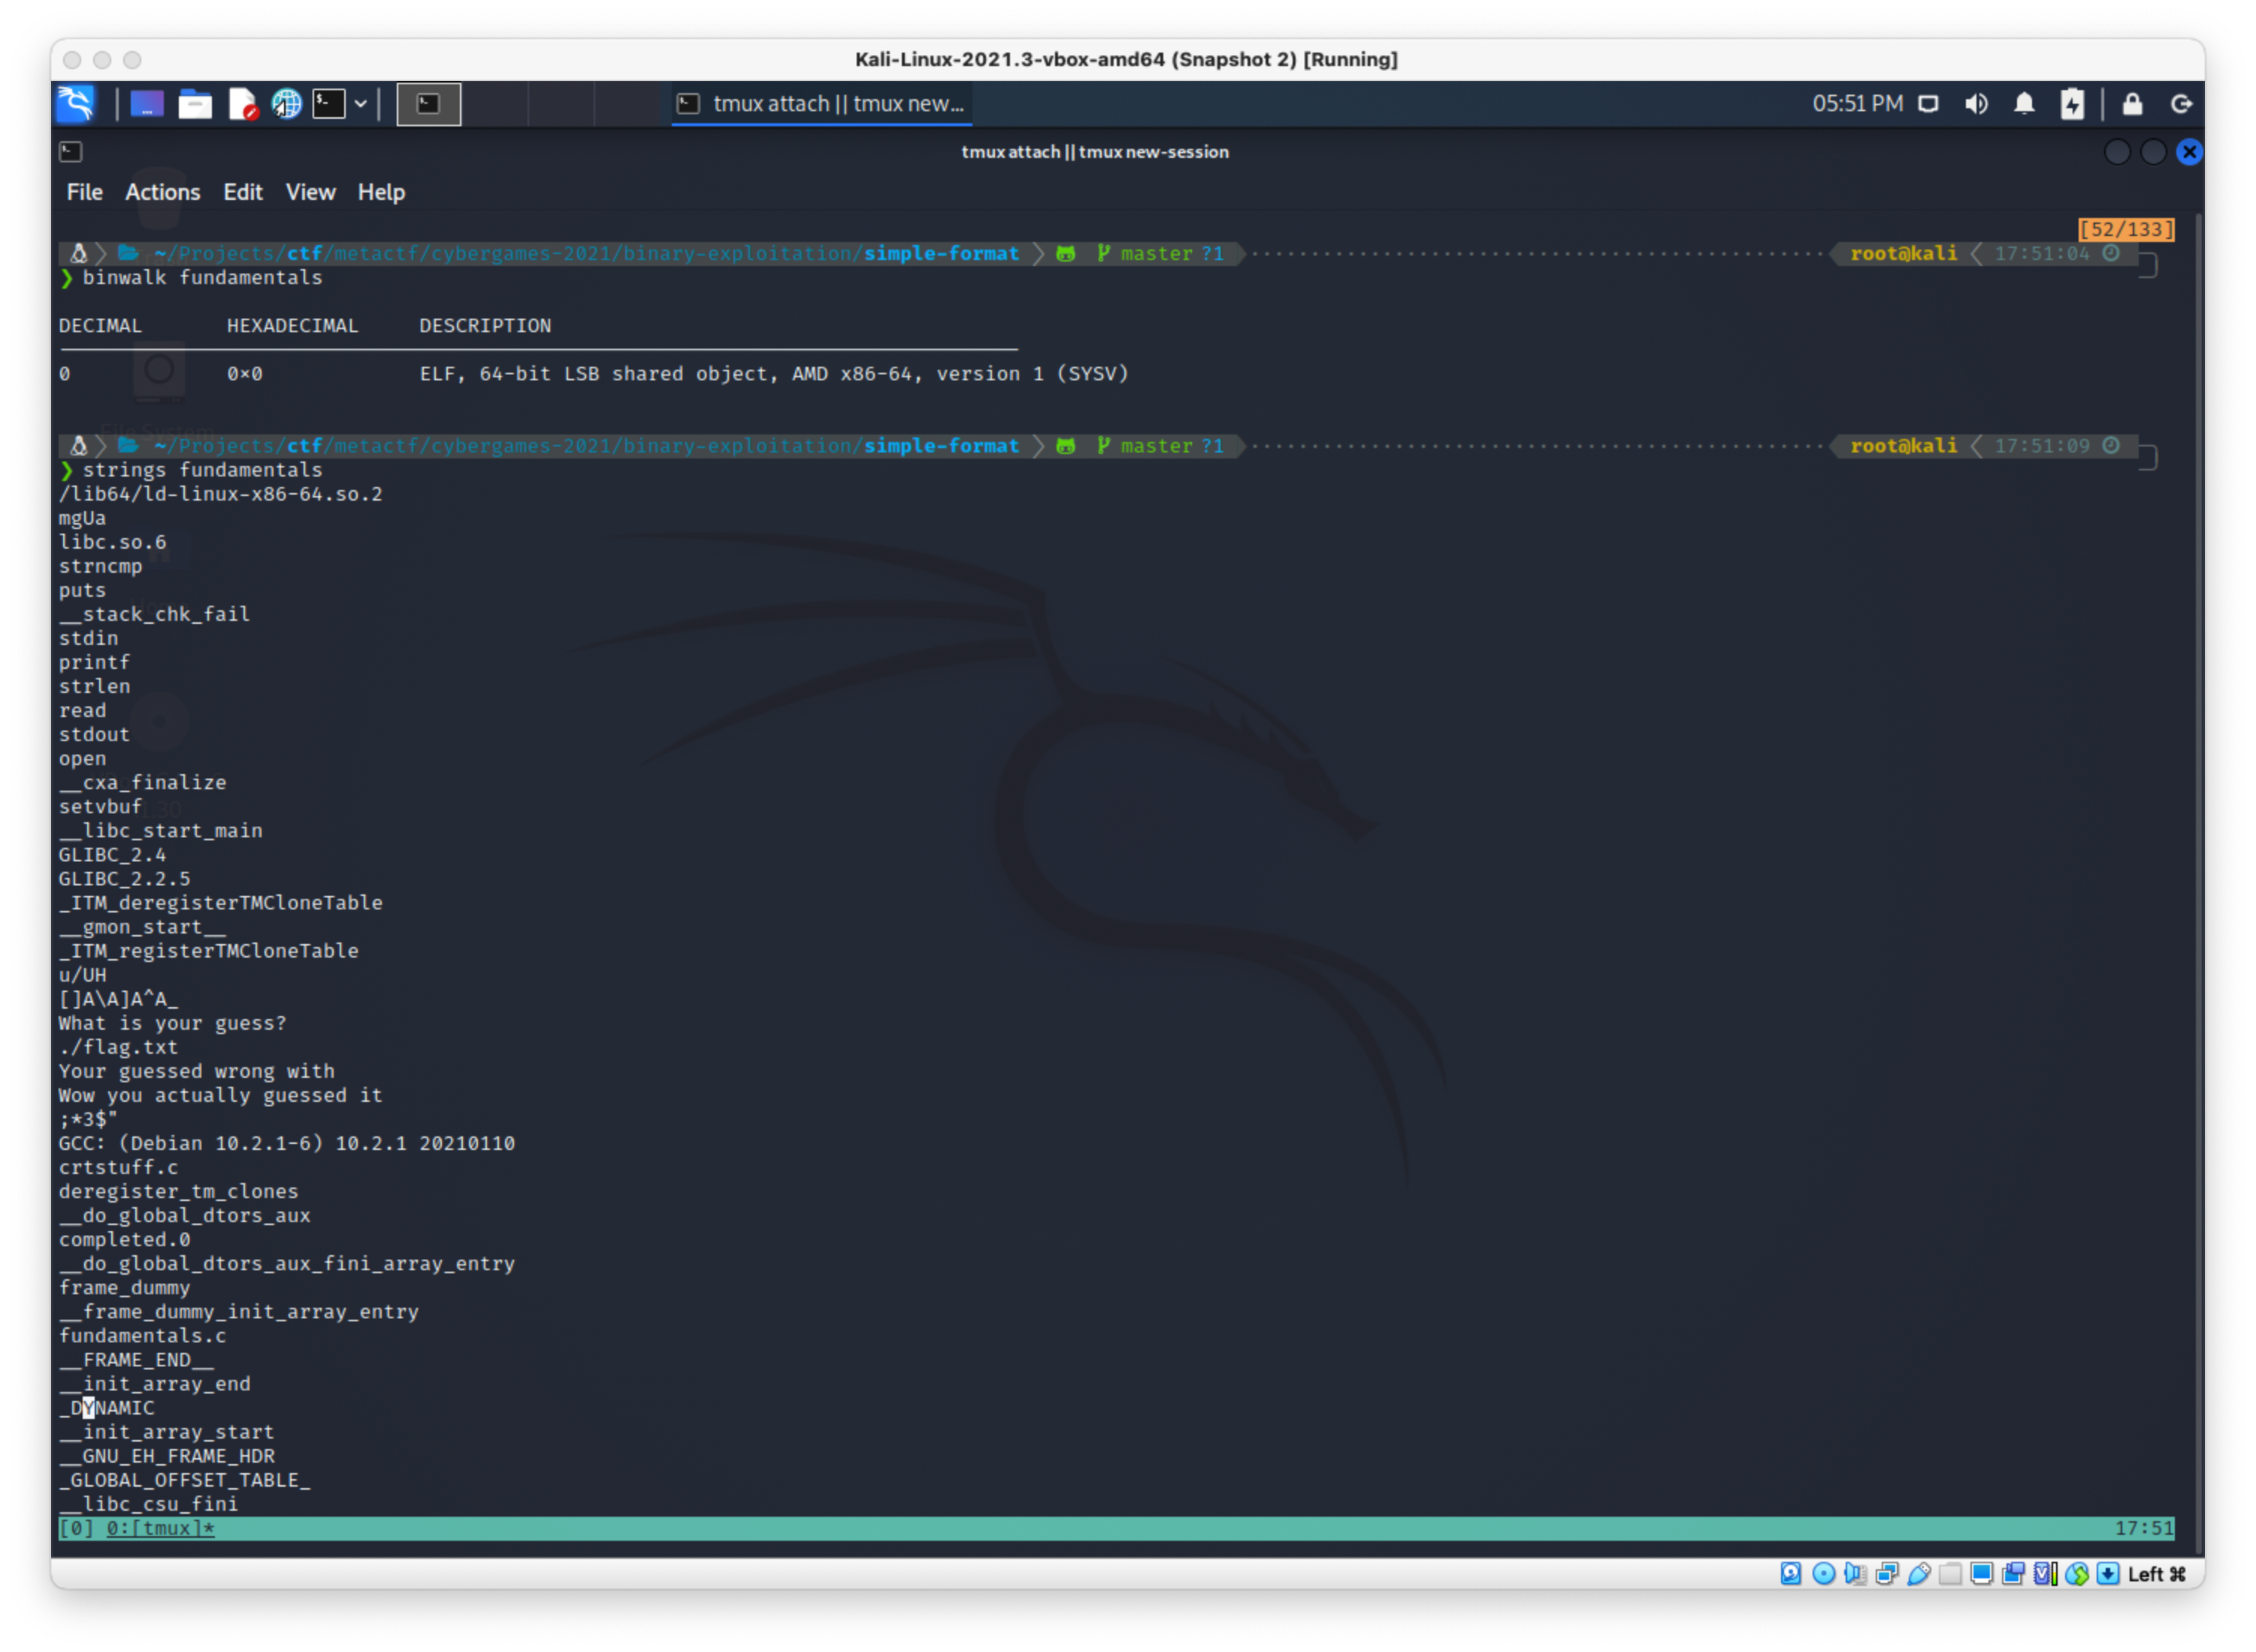Click the Left ⌘ host key label
Viewport: 2256px width, 1652px height.
[x=2158, y=1575]
